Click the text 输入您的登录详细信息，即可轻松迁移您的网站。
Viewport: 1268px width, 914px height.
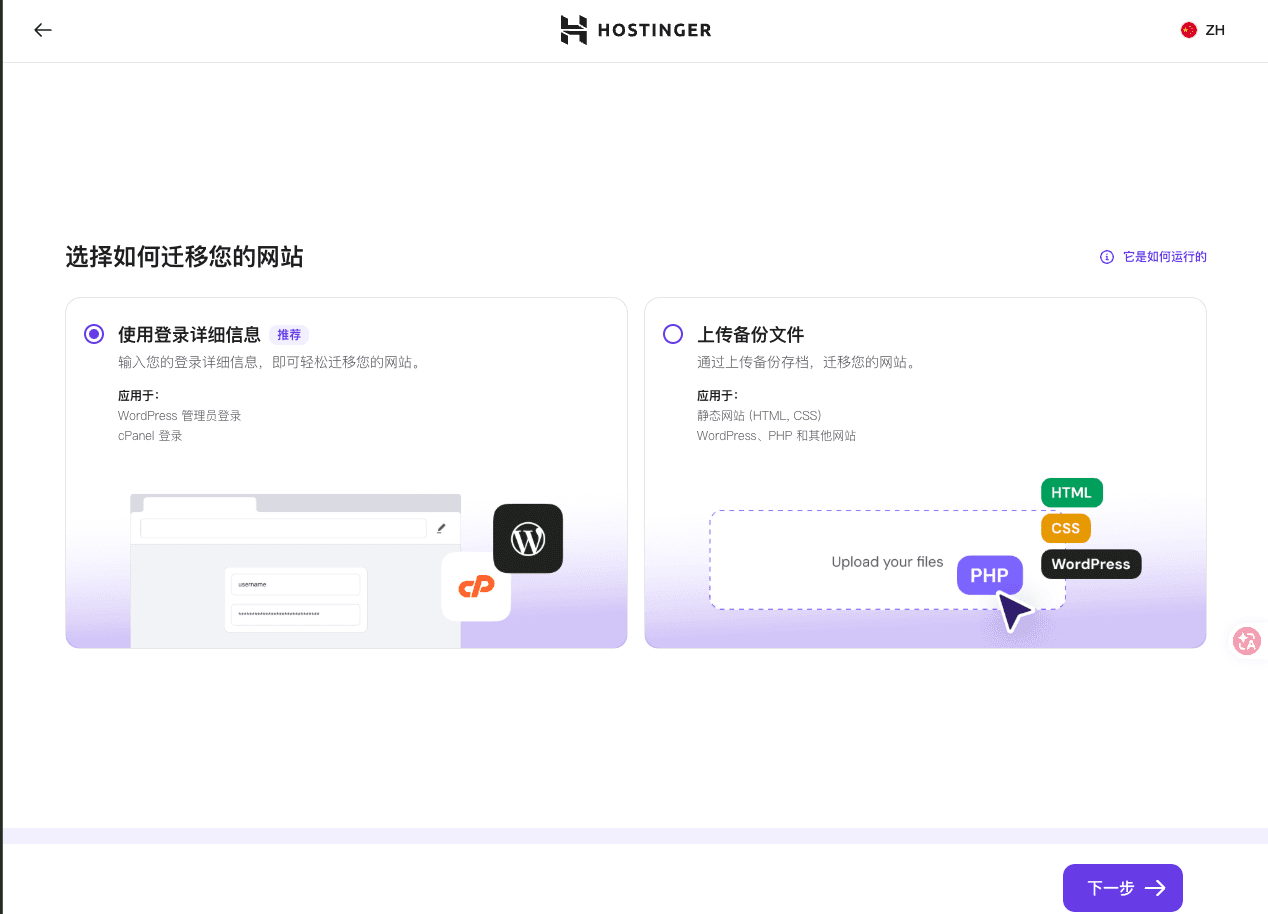pos(270,362)
